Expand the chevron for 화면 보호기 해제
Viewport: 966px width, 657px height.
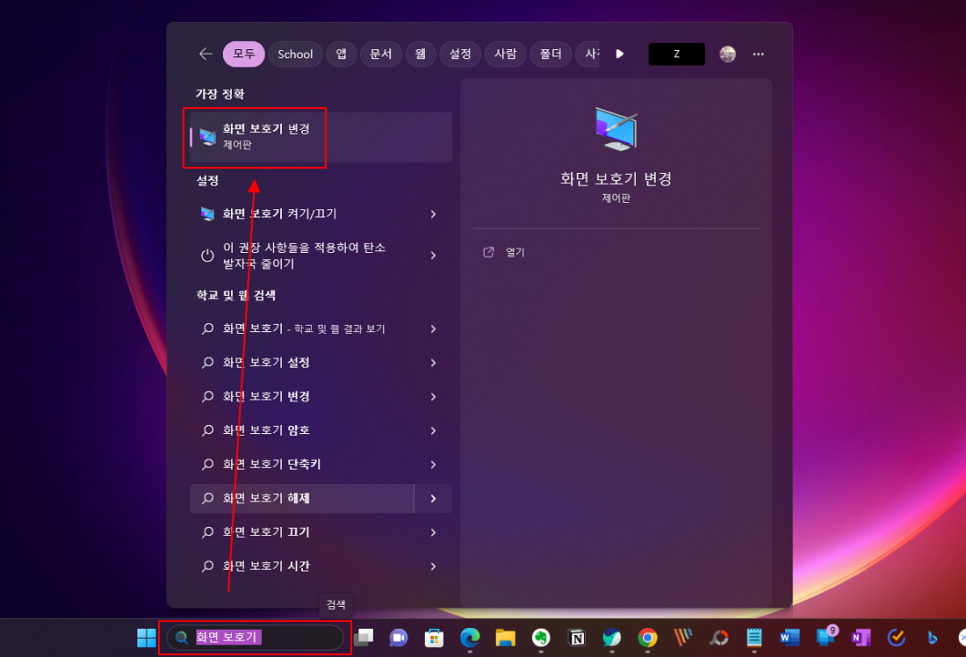point(433,498)
